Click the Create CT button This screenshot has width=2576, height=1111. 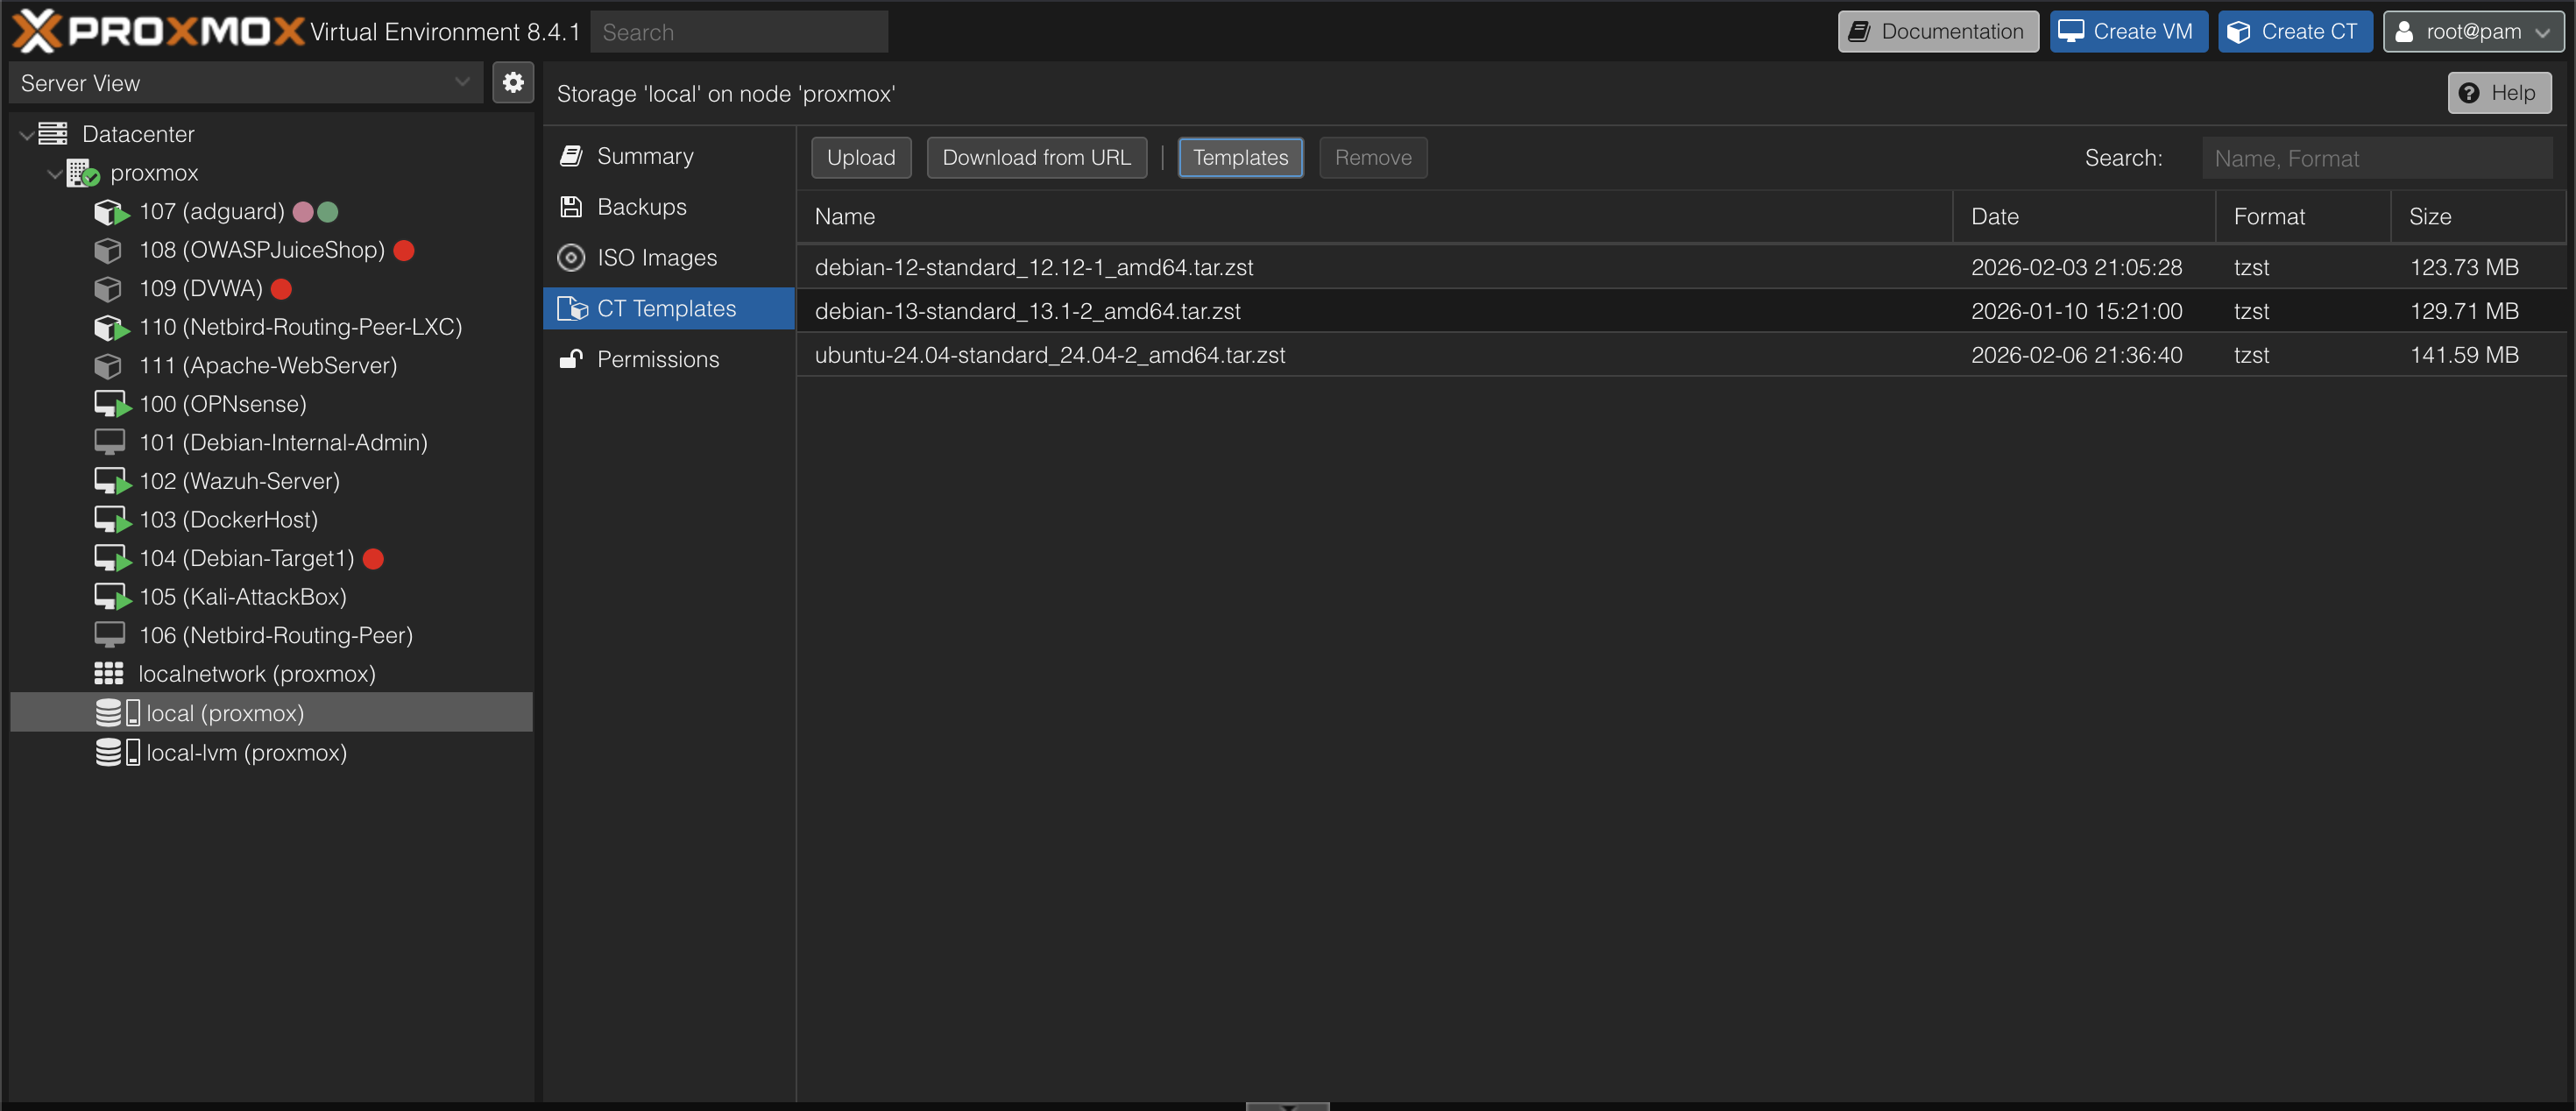coord(2294,31)
